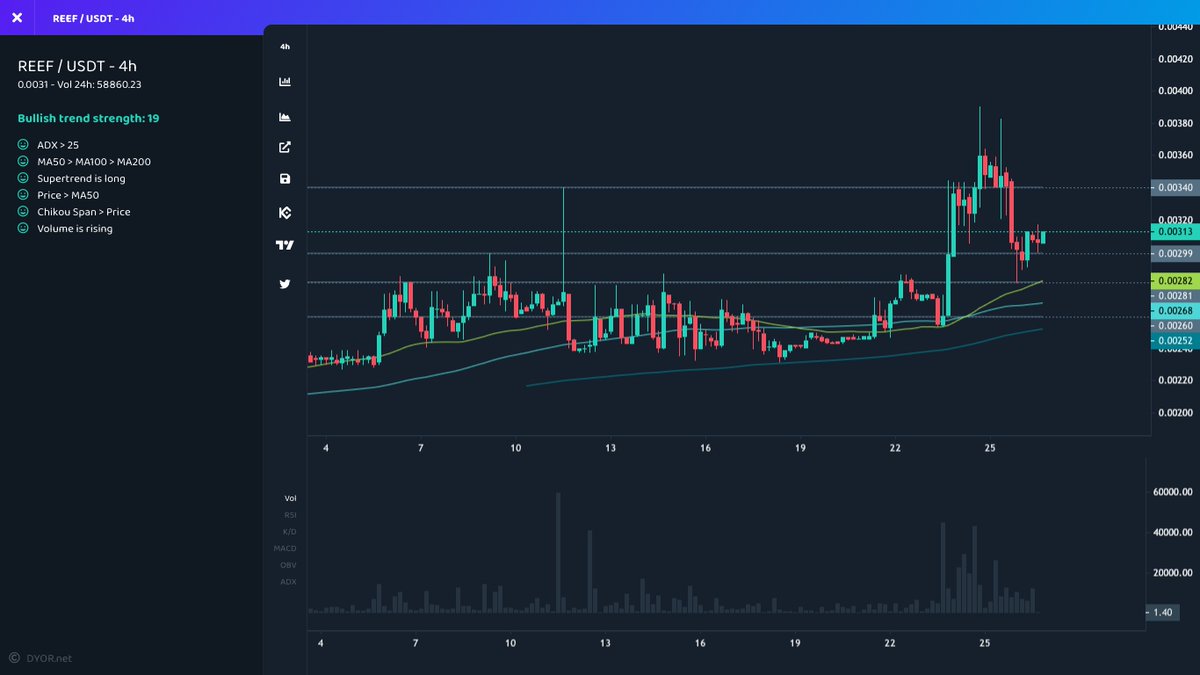Click 'Volume is rising' condition
Image resolution: width=1200 pixels, height=675 pixels.
[x=75, y=229]
